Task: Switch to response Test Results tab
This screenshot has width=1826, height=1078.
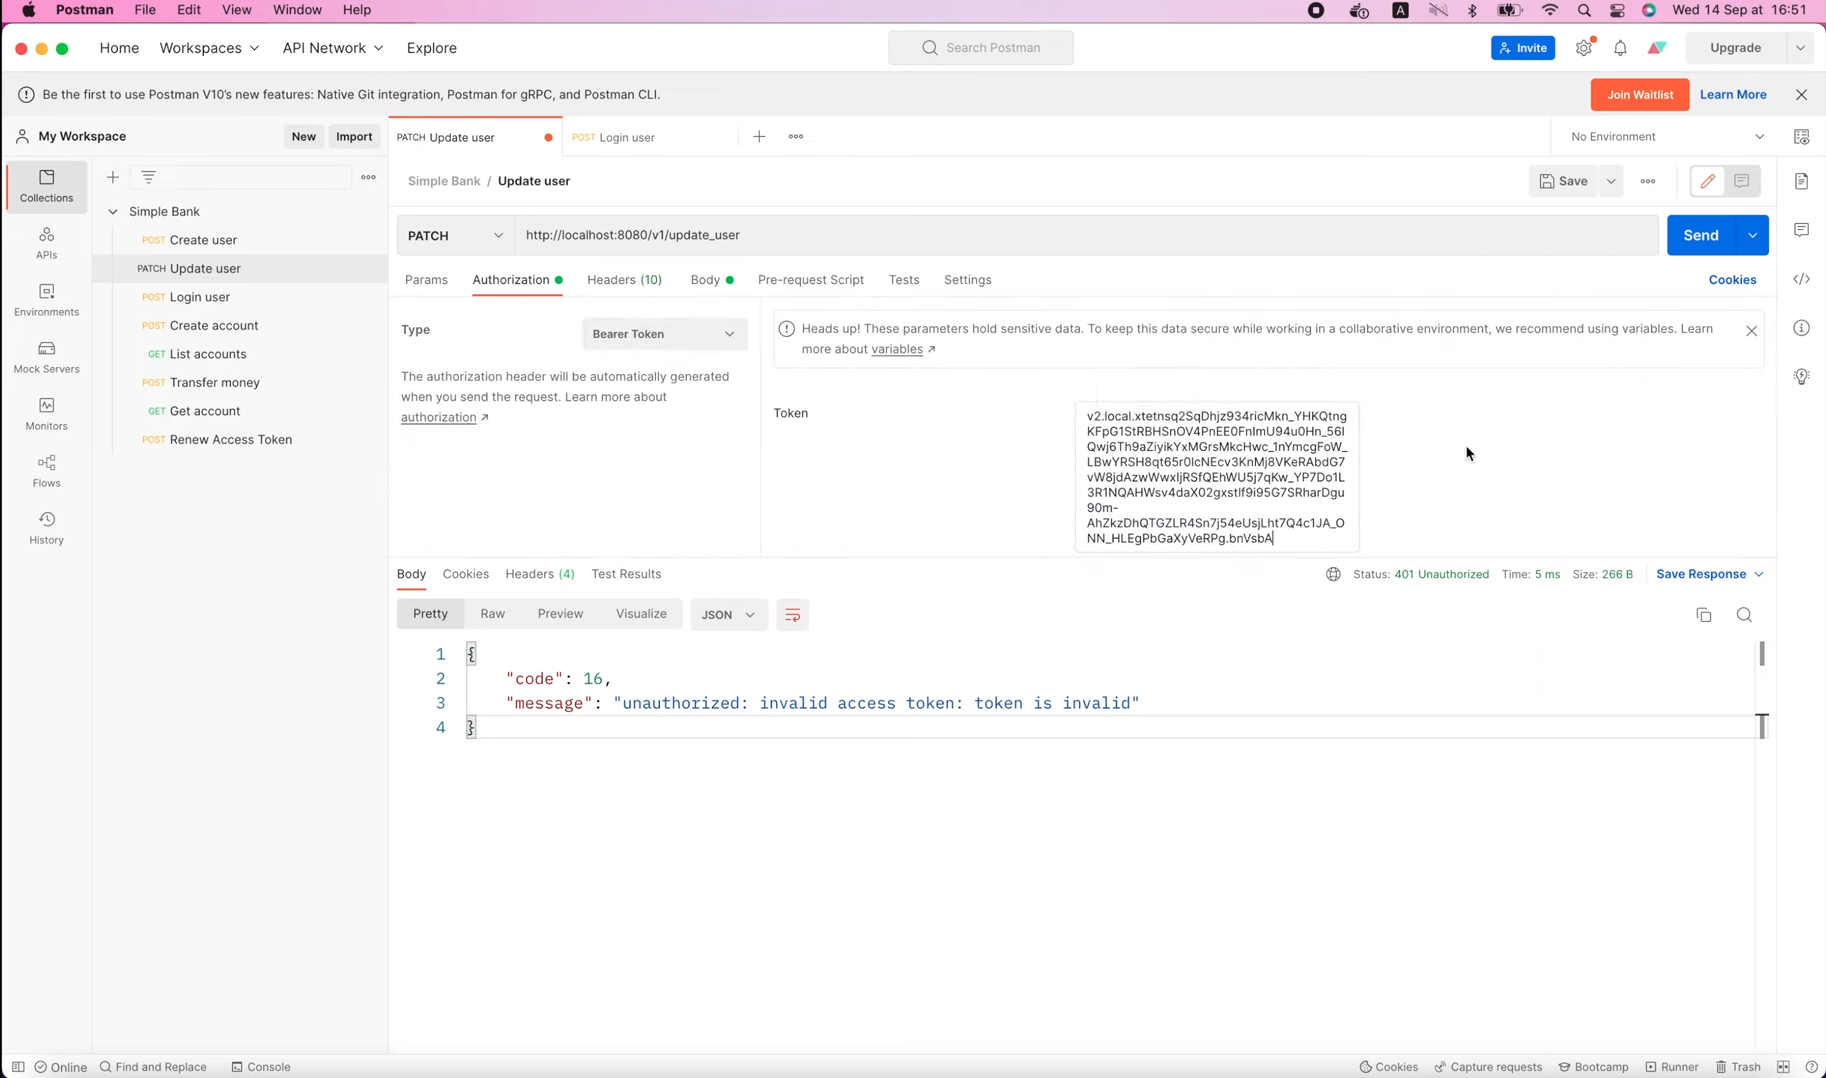Action: click(x=626, y=574)
